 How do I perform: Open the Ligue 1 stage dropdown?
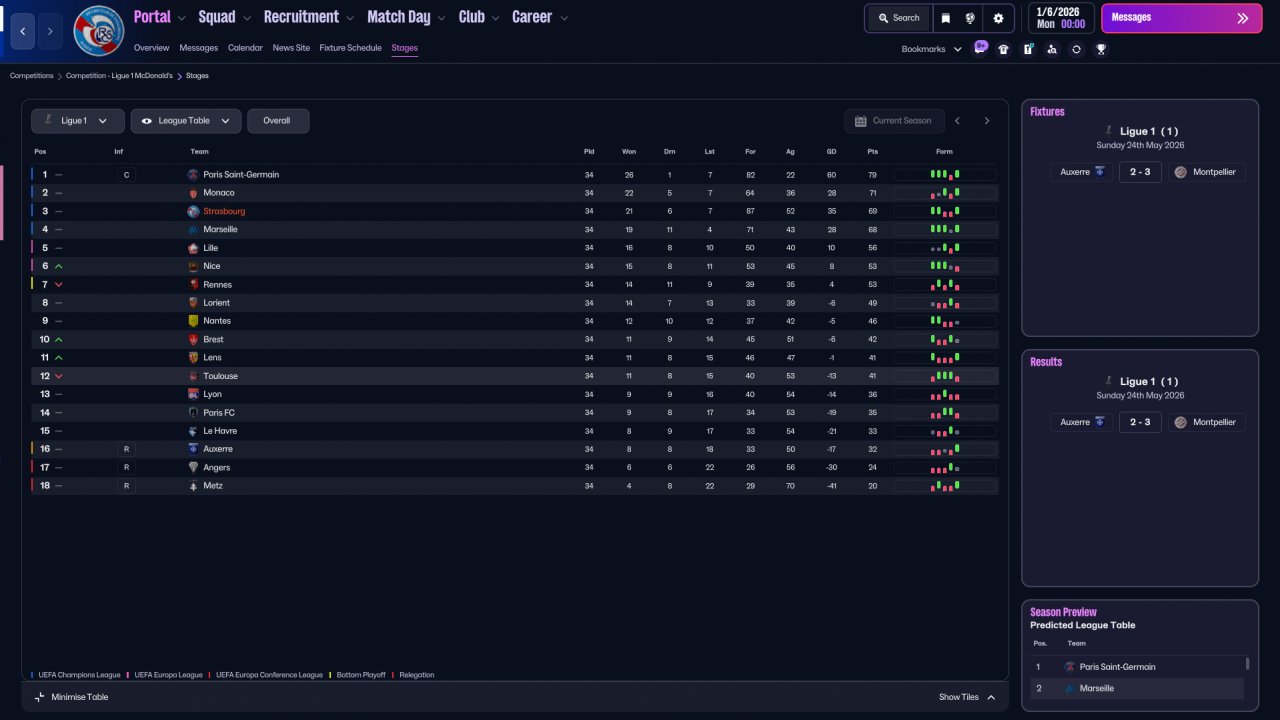tap(78, 121)
